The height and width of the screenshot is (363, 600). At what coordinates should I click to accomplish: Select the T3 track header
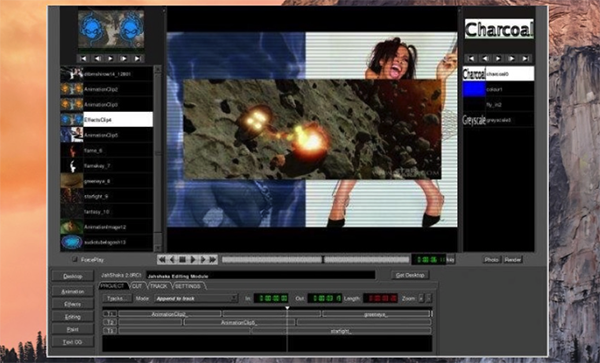pos(110,331)
